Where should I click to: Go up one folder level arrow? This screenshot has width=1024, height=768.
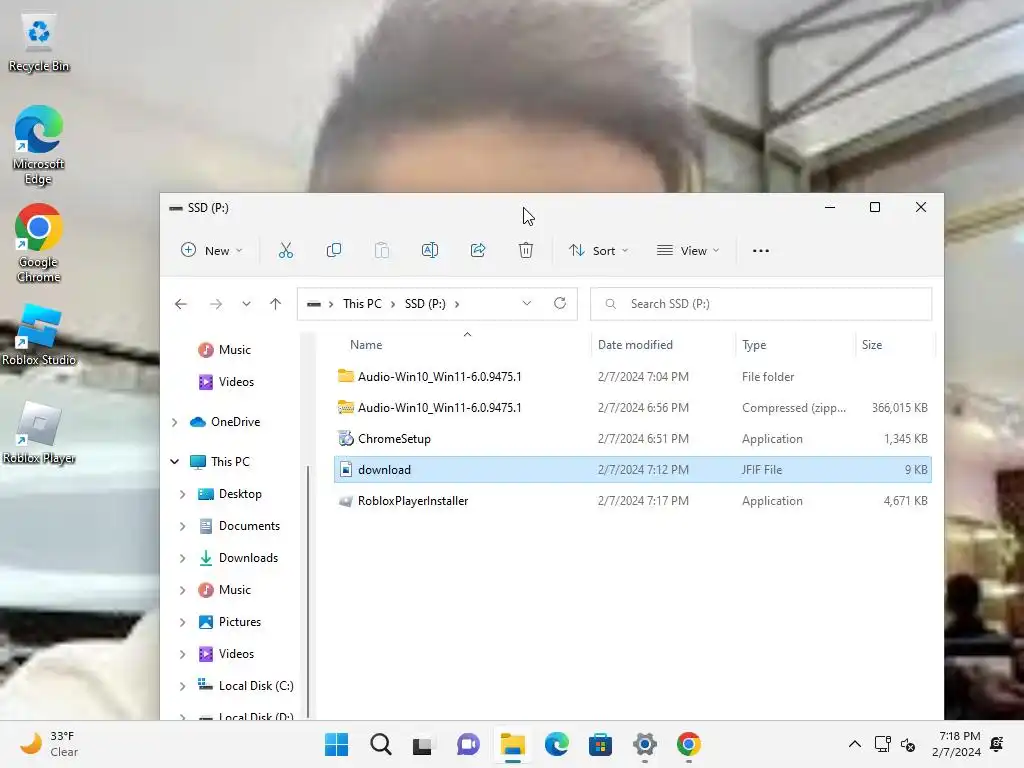pos(276,304)
